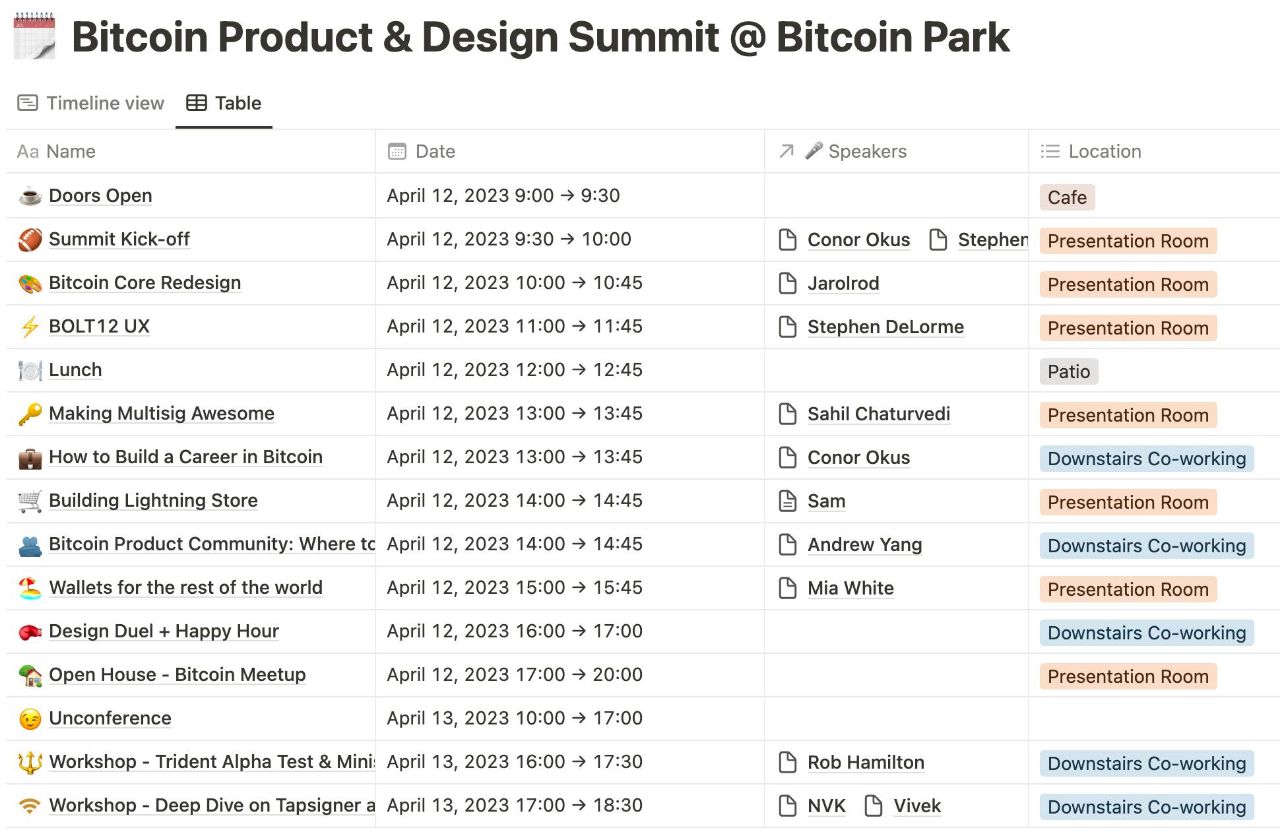Open Stephen DeLorme speaker in BOLT12 UX row
The height and width of the screenshot is (839, 1280).
click(886, 327)
